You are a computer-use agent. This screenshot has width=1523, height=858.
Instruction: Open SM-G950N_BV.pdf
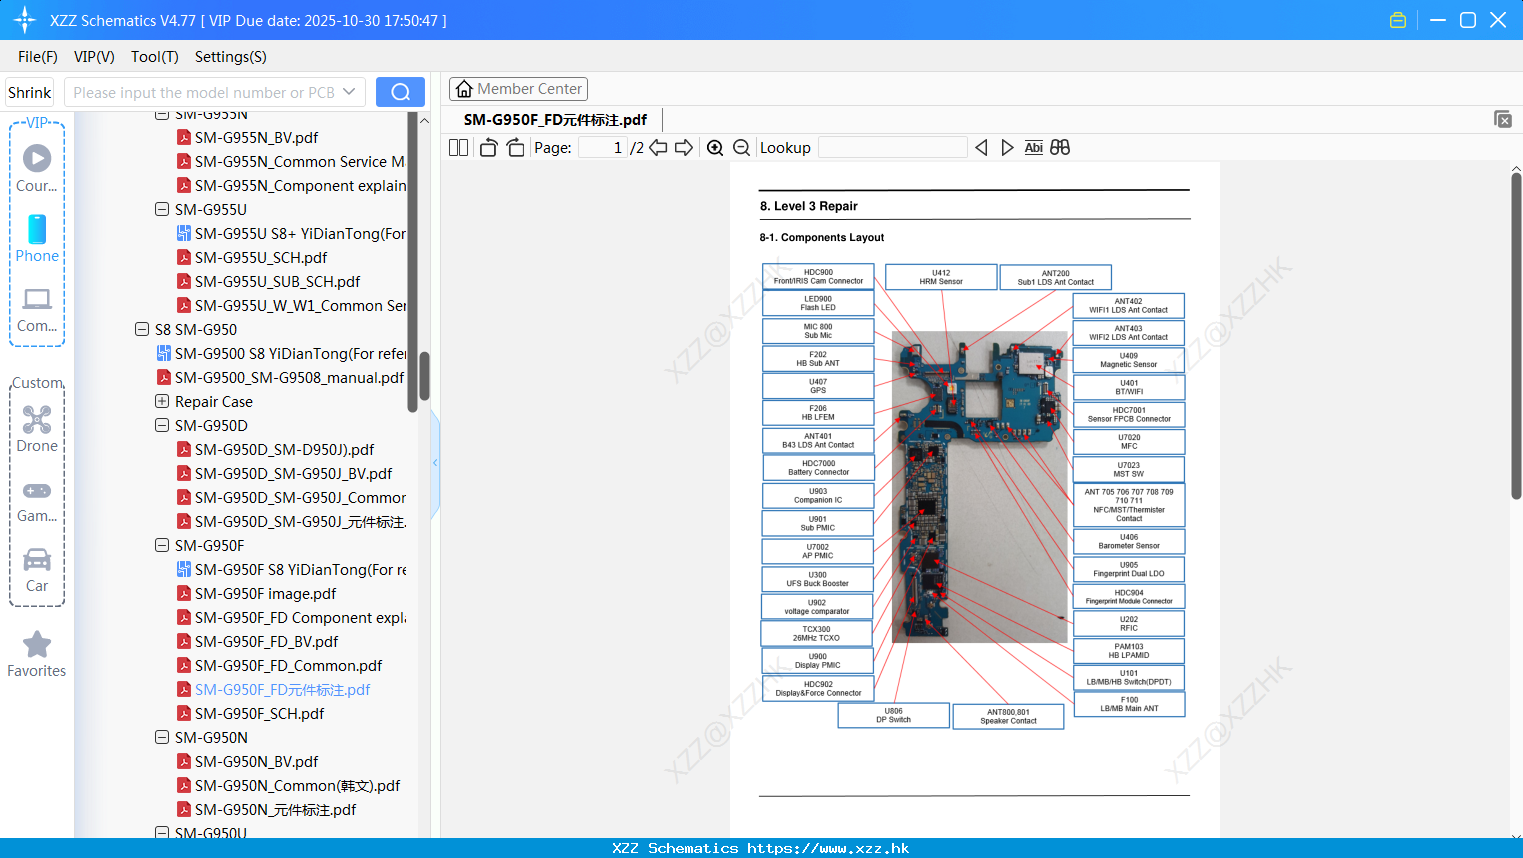(x=256, y=761)
